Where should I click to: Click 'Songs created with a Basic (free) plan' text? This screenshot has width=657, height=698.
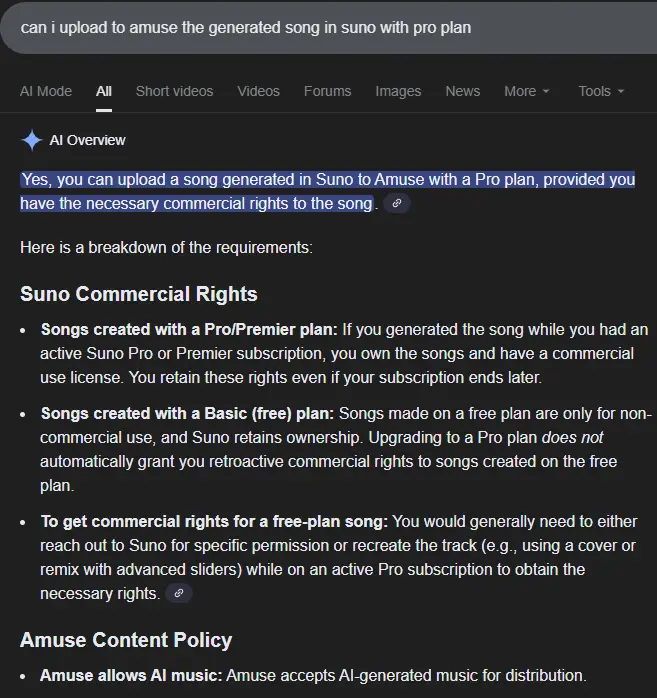click(187, 414)
